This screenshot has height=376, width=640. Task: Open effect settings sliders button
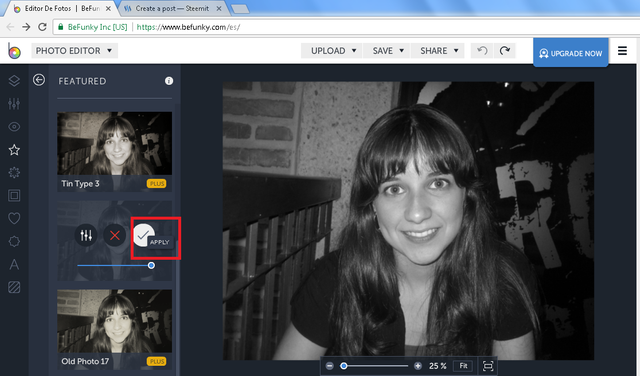[86, 235]
